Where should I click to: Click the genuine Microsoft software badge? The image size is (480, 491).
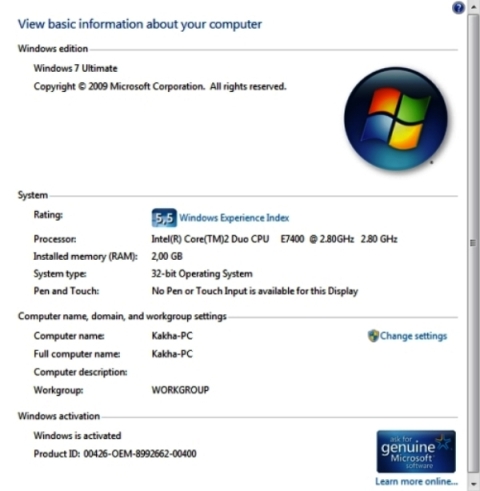pos(416,452)
